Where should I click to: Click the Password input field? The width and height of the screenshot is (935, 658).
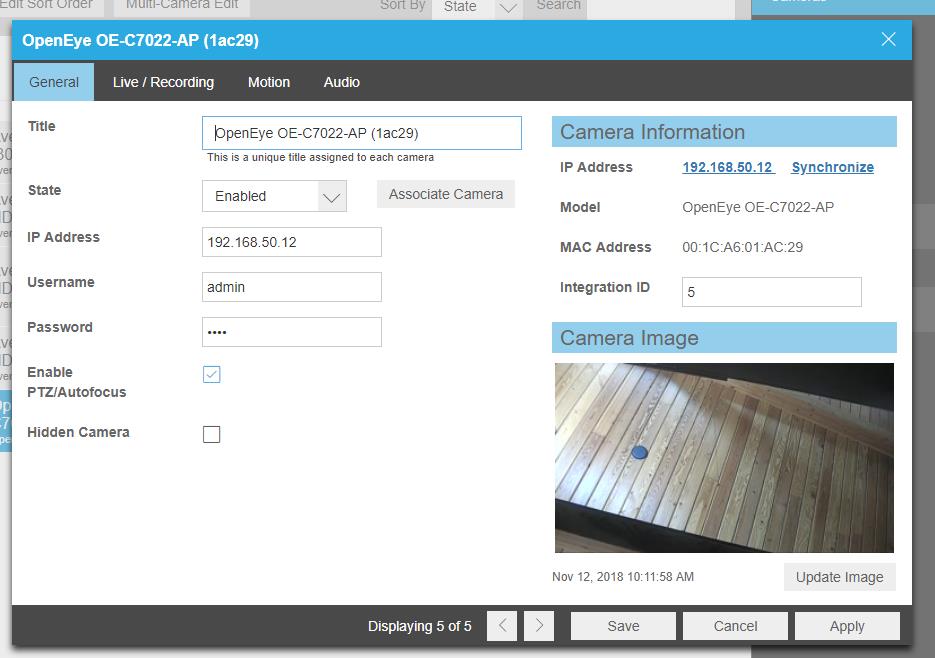point(292,332)
